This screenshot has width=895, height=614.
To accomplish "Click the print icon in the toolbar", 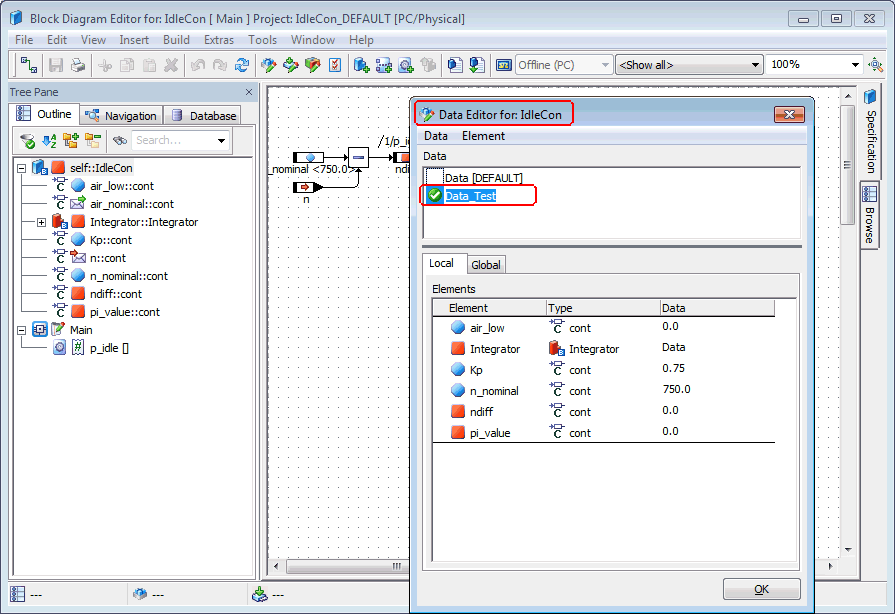I will coord(78,65).
